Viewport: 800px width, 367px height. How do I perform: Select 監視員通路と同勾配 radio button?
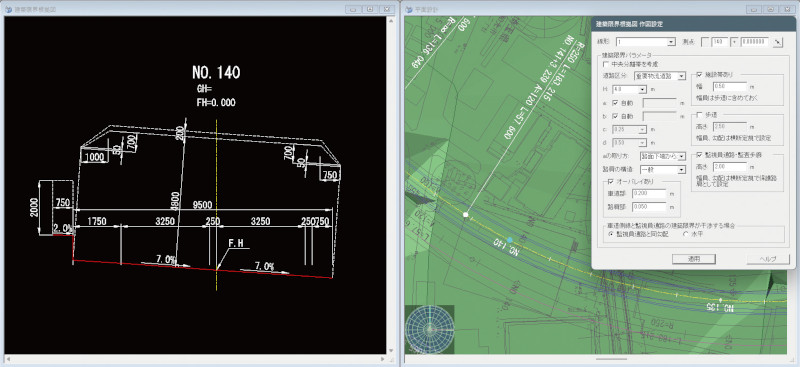[x=611, y=234]
